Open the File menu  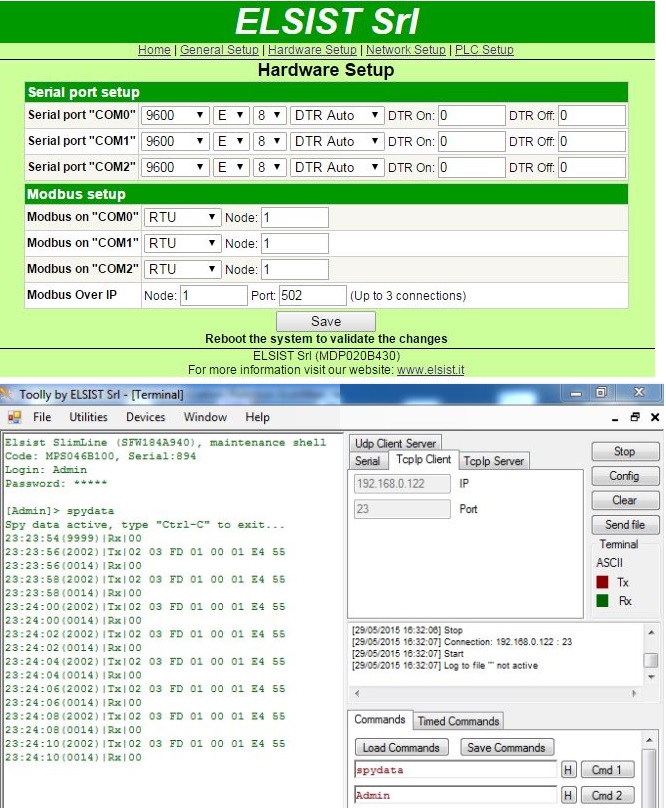(42, 417)
